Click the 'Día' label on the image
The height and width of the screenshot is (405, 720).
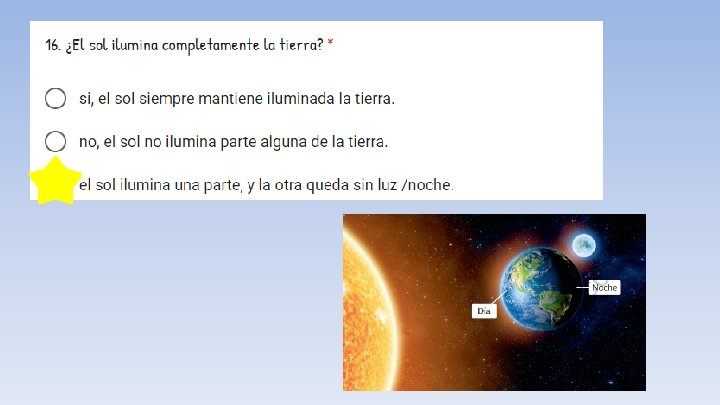coord(484,311)
